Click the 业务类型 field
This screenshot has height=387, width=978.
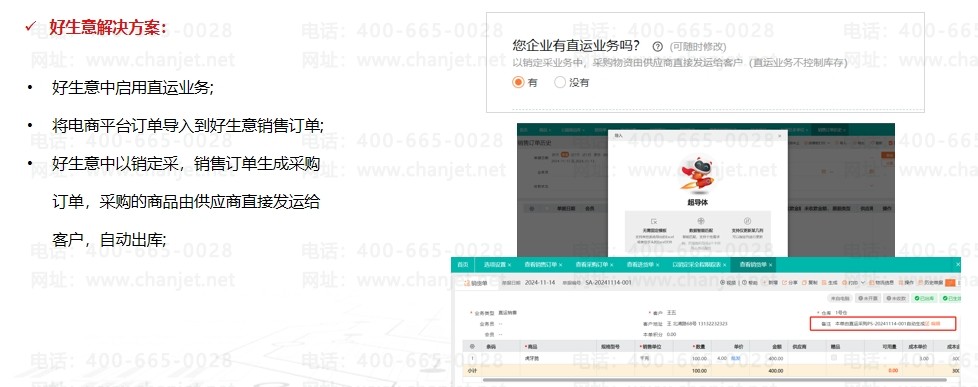coord(508,312)
